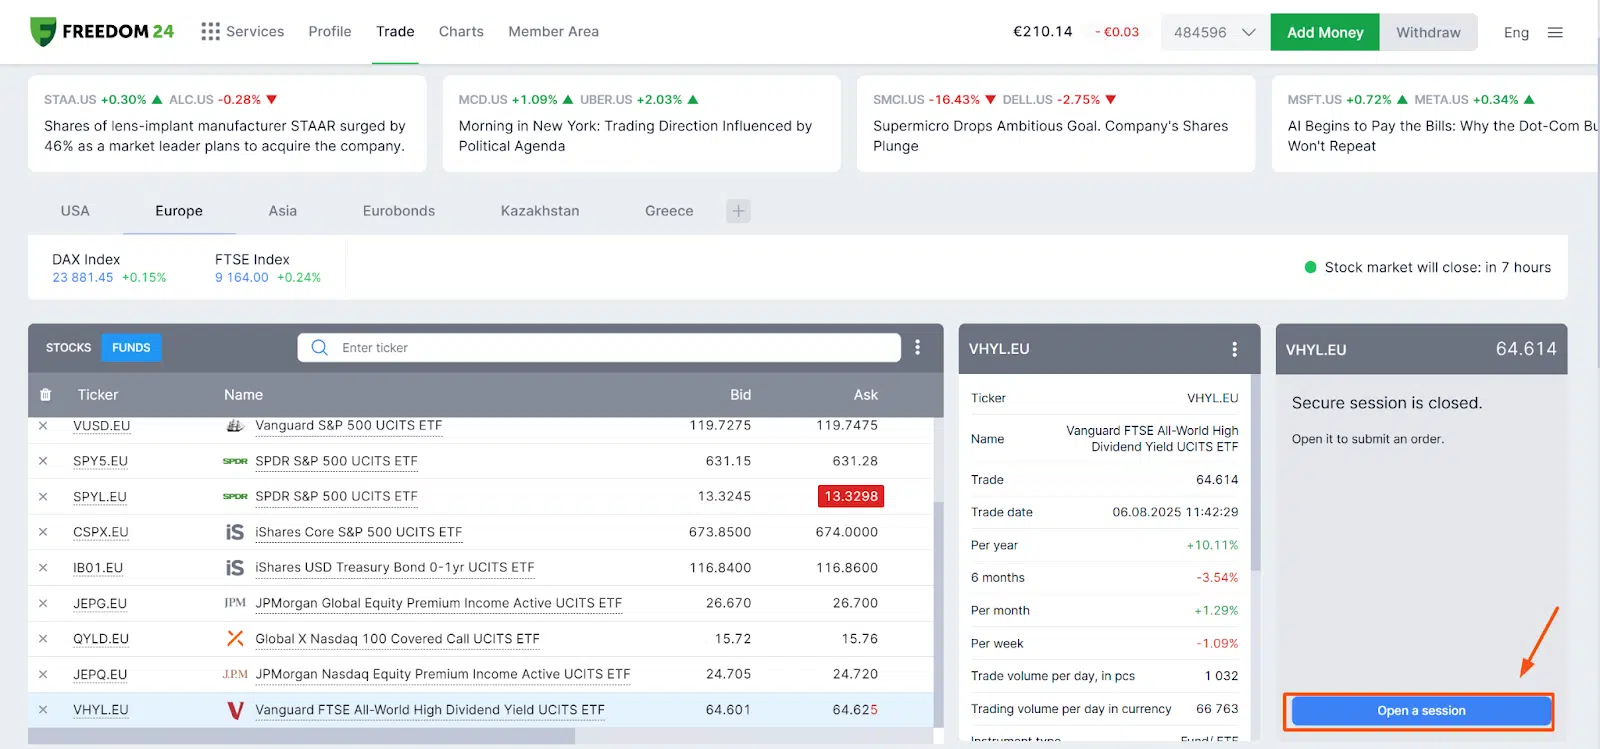
Task: Switch watchlist to STOCKS
Action: [68, 348]
